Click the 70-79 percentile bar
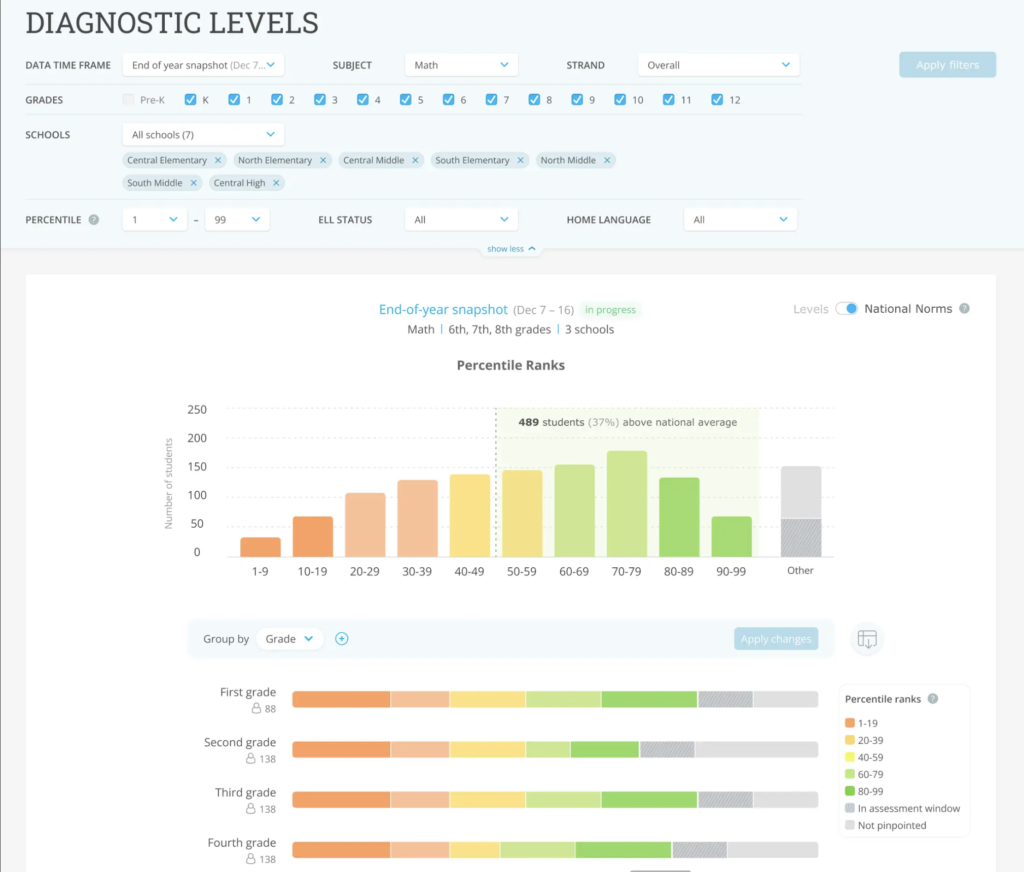Viewport: 1024px width, 872px height. click(x=627, y=504)
